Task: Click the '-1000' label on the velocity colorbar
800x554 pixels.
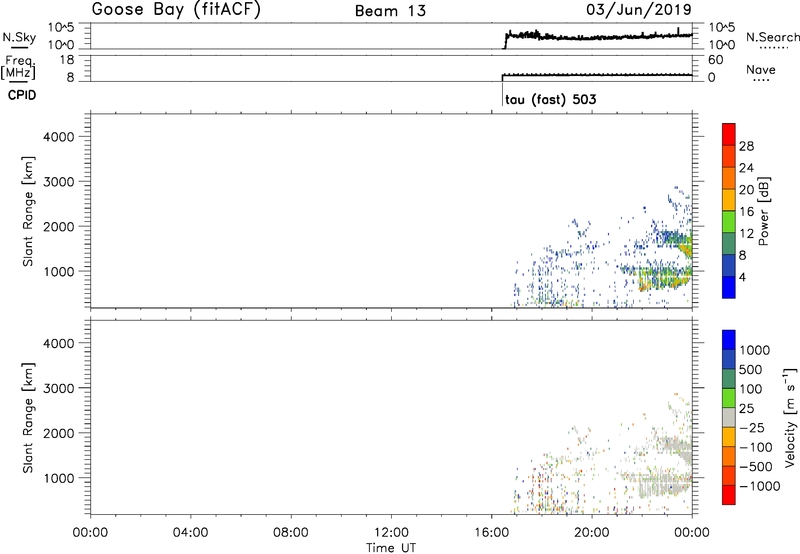Action: 759,486
